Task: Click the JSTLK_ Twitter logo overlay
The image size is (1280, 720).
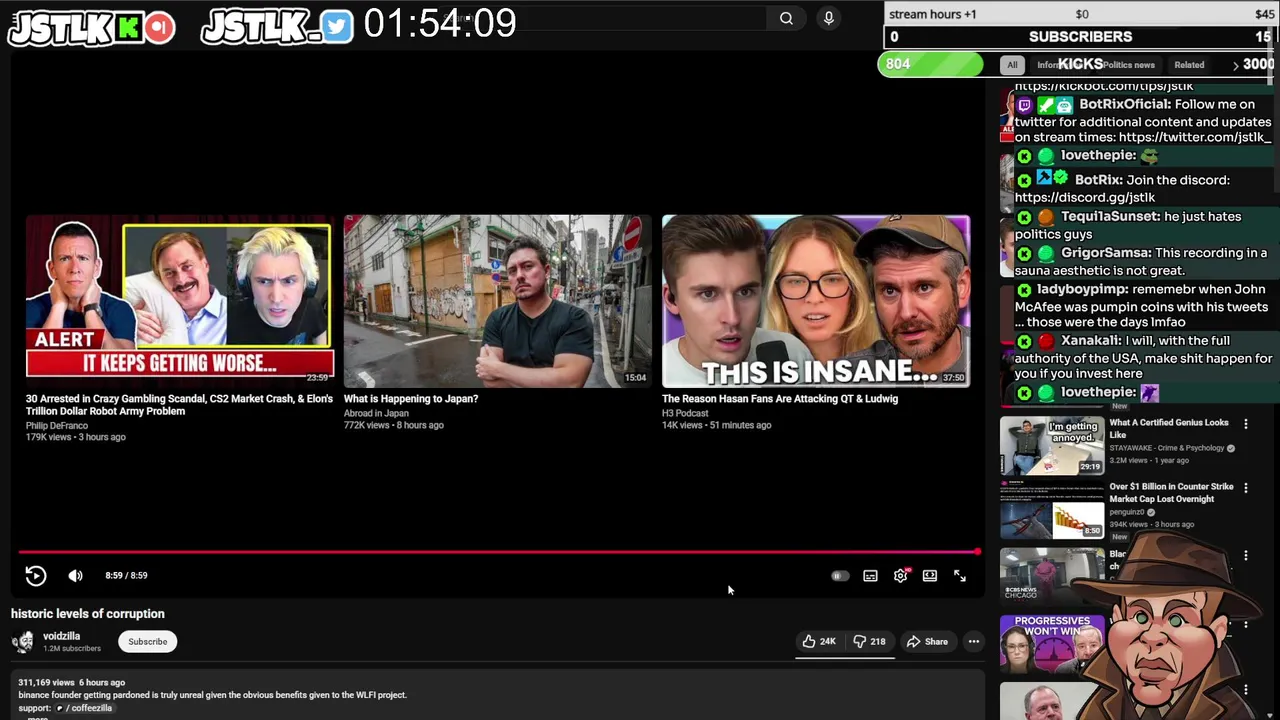Action: [277, 27]
